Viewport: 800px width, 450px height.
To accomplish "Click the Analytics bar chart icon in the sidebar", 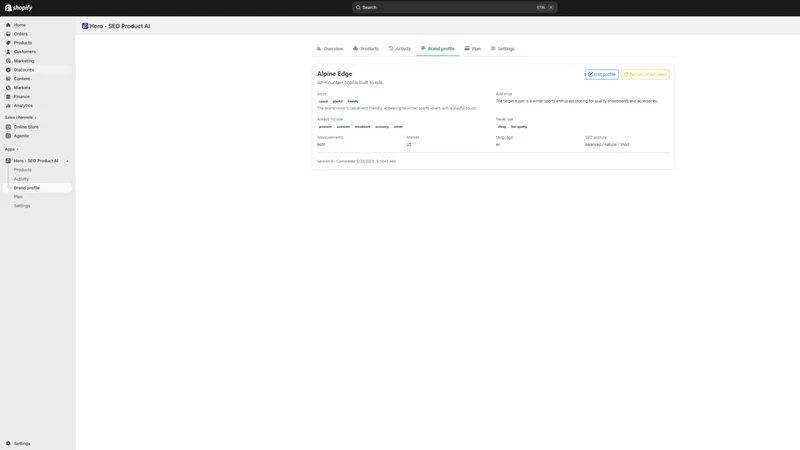I will pyautogui.click(x=8, y=106).
